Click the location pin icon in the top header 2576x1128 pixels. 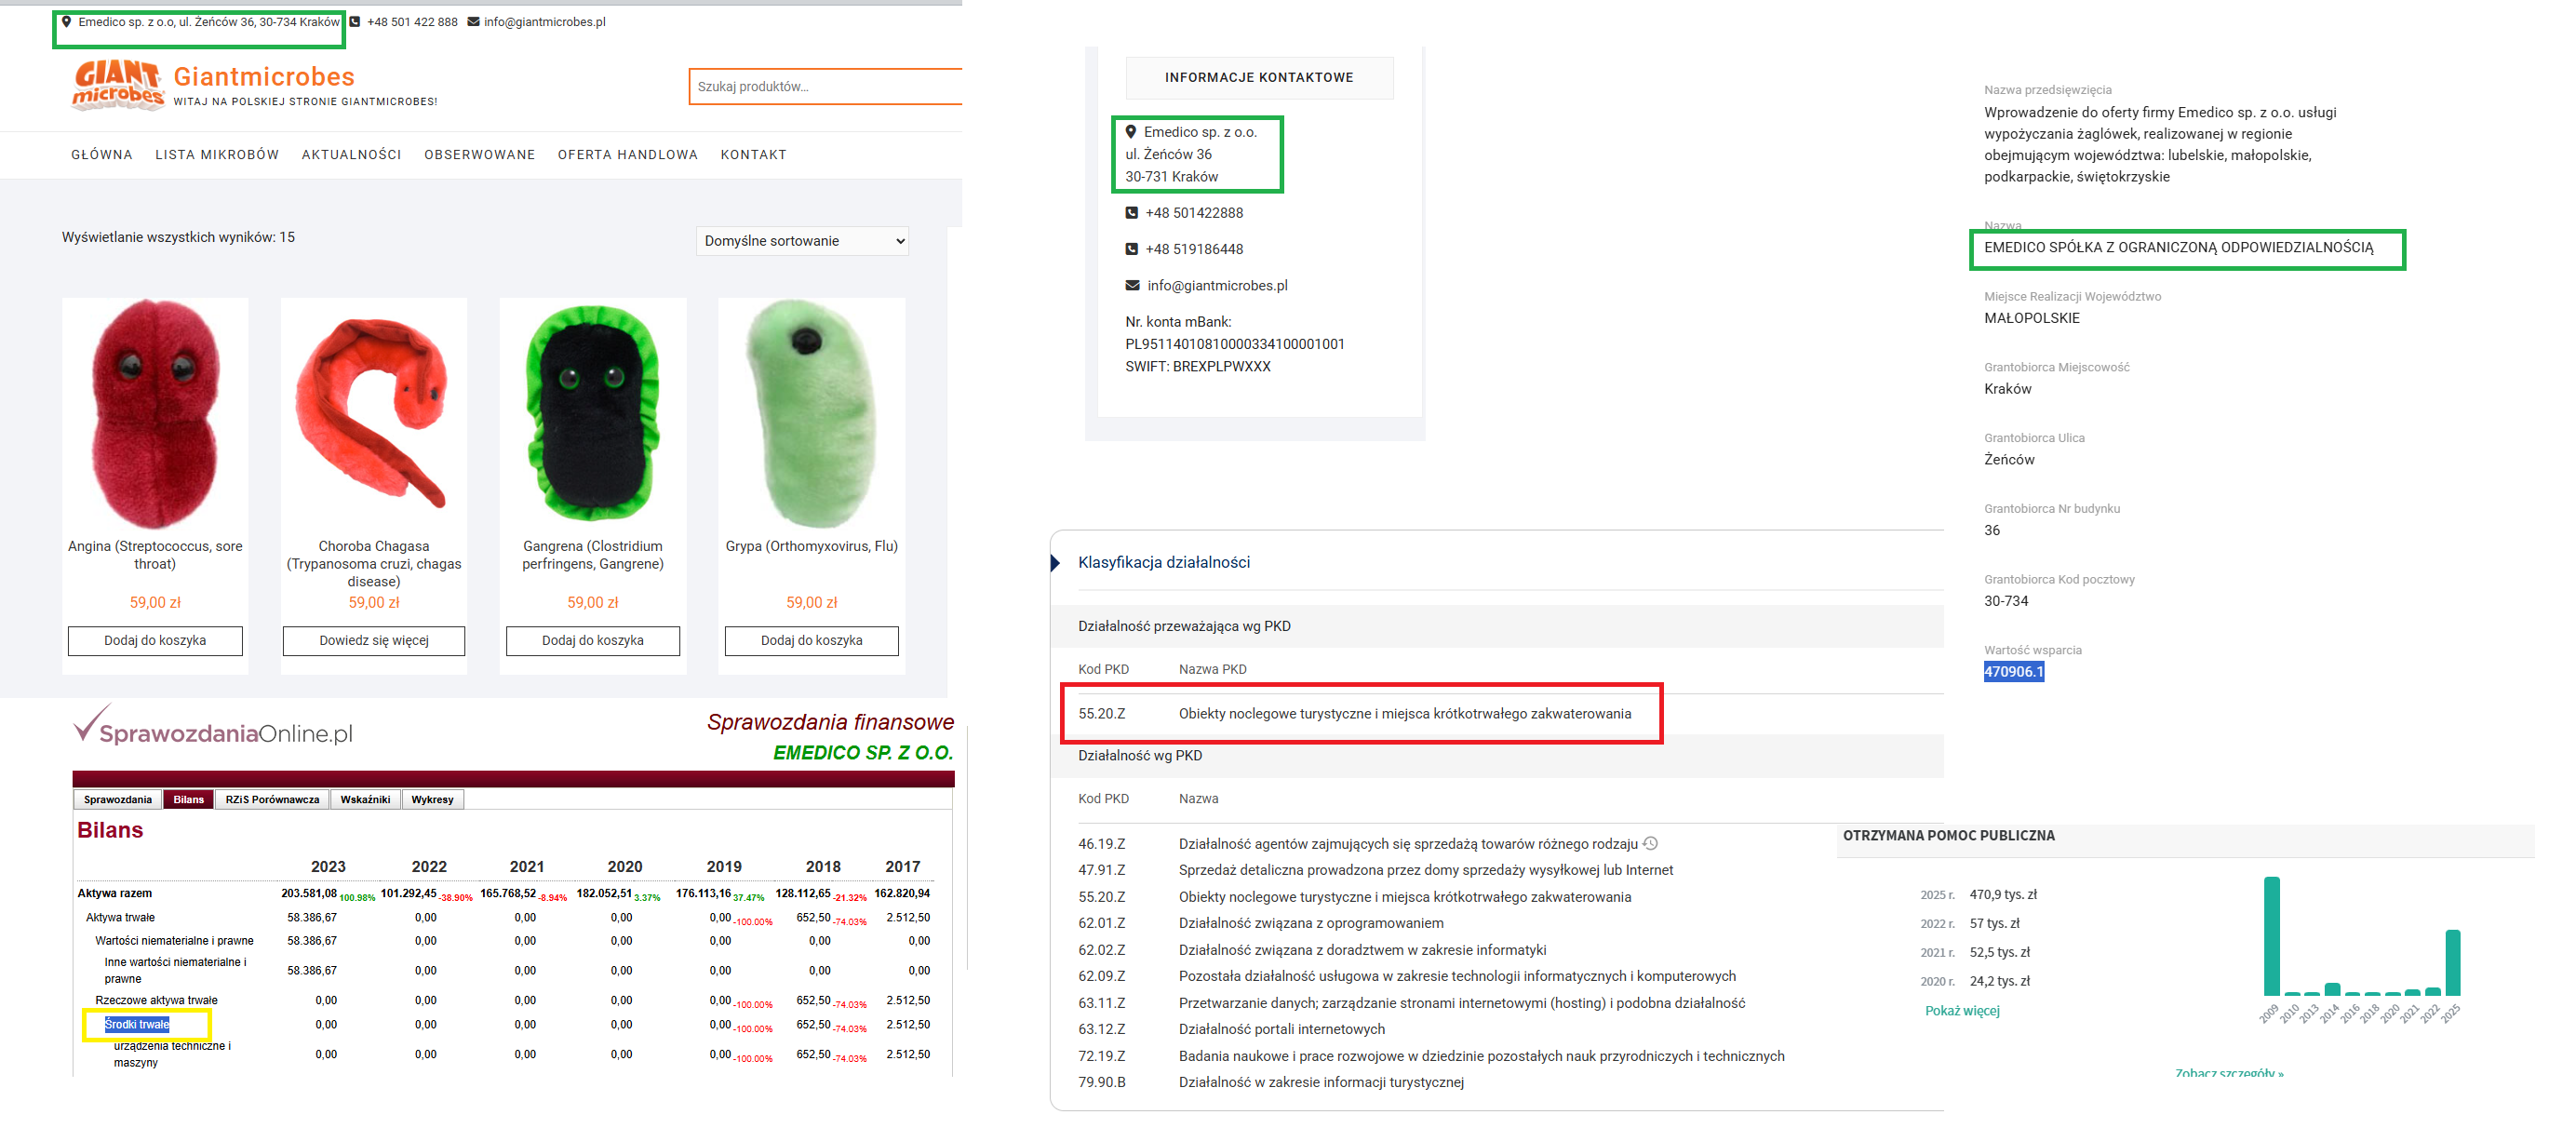point(66,21)
